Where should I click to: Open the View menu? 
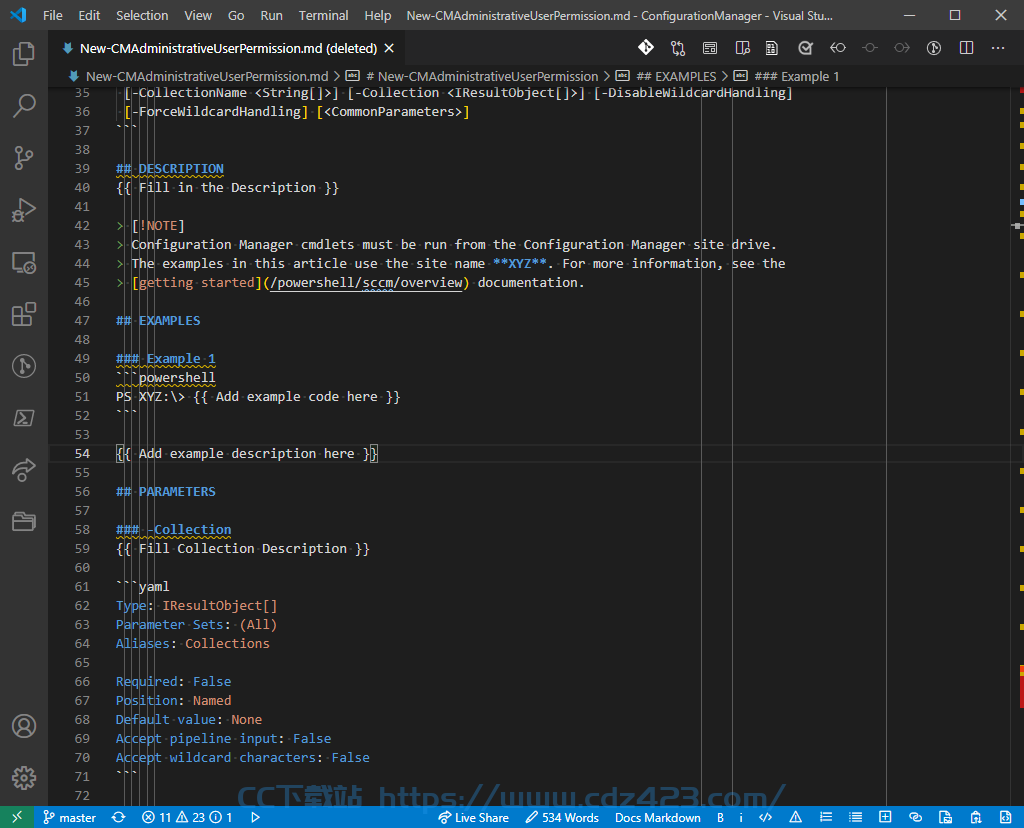[x=198, y=15]
